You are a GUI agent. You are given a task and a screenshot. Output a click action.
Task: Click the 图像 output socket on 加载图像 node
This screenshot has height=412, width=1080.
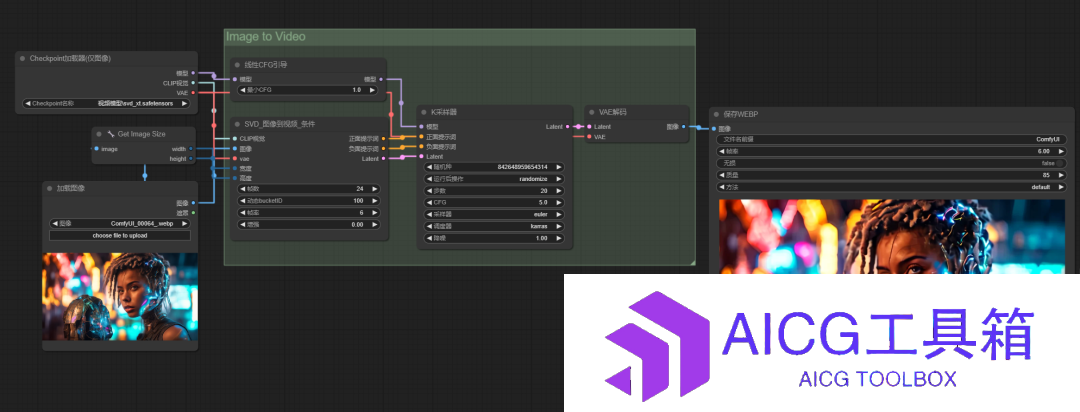click(193, 203)
